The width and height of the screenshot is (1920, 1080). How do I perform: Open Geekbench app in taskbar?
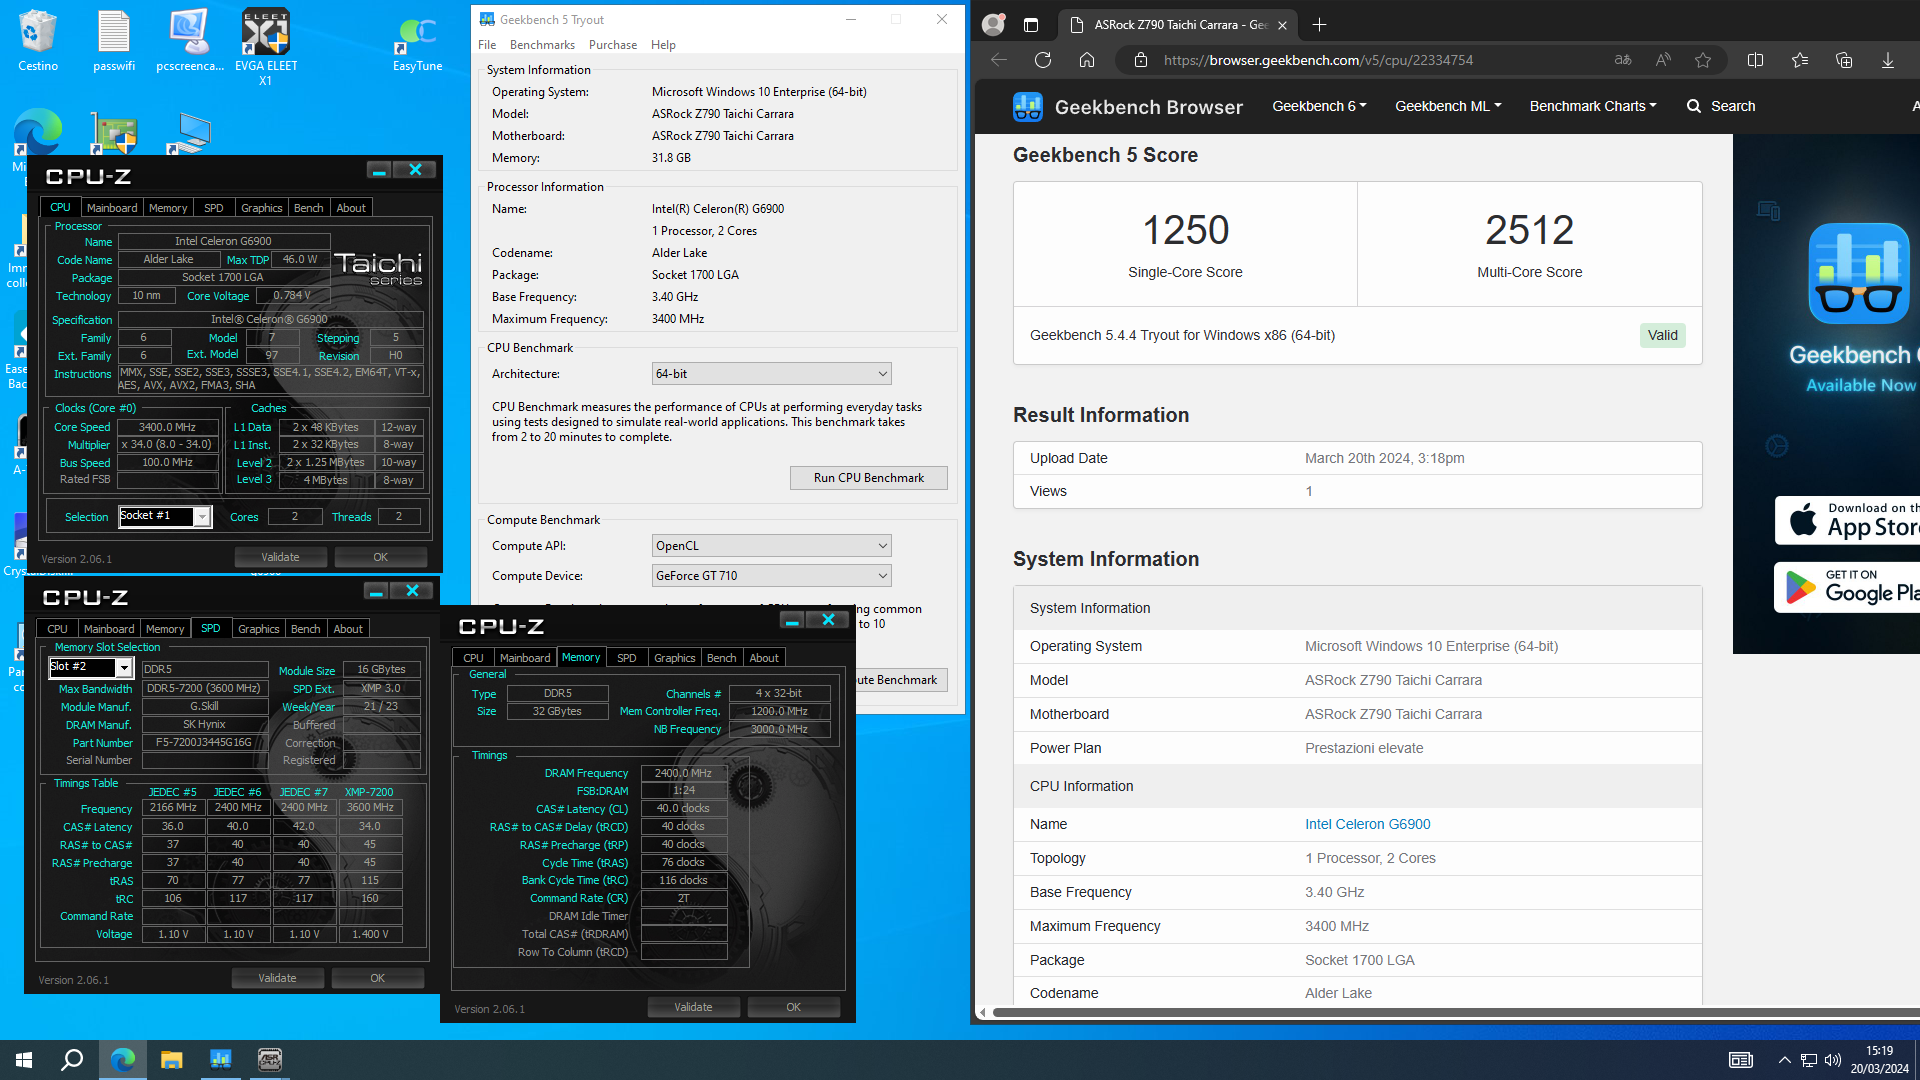221,1060
